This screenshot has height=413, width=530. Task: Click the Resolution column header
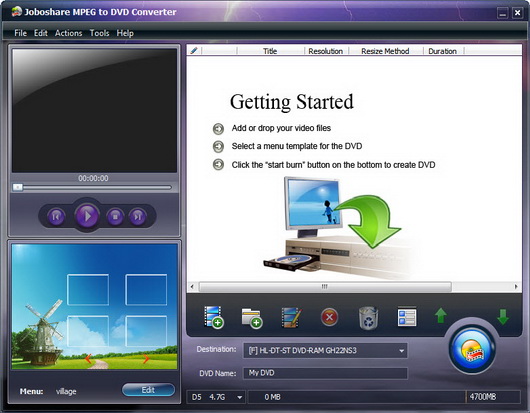[326, 51]
